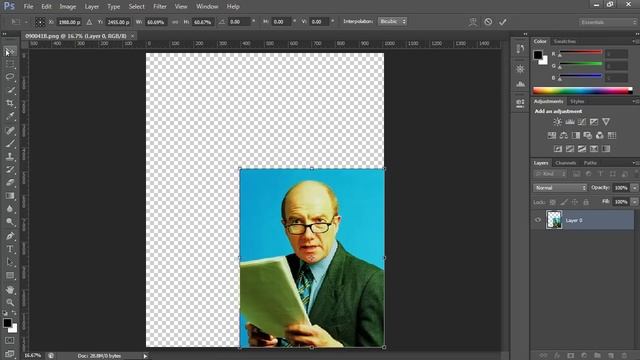Screen dimensions: 640x360
Task: Switch to the Swatches tab
Action: (564, 41)
